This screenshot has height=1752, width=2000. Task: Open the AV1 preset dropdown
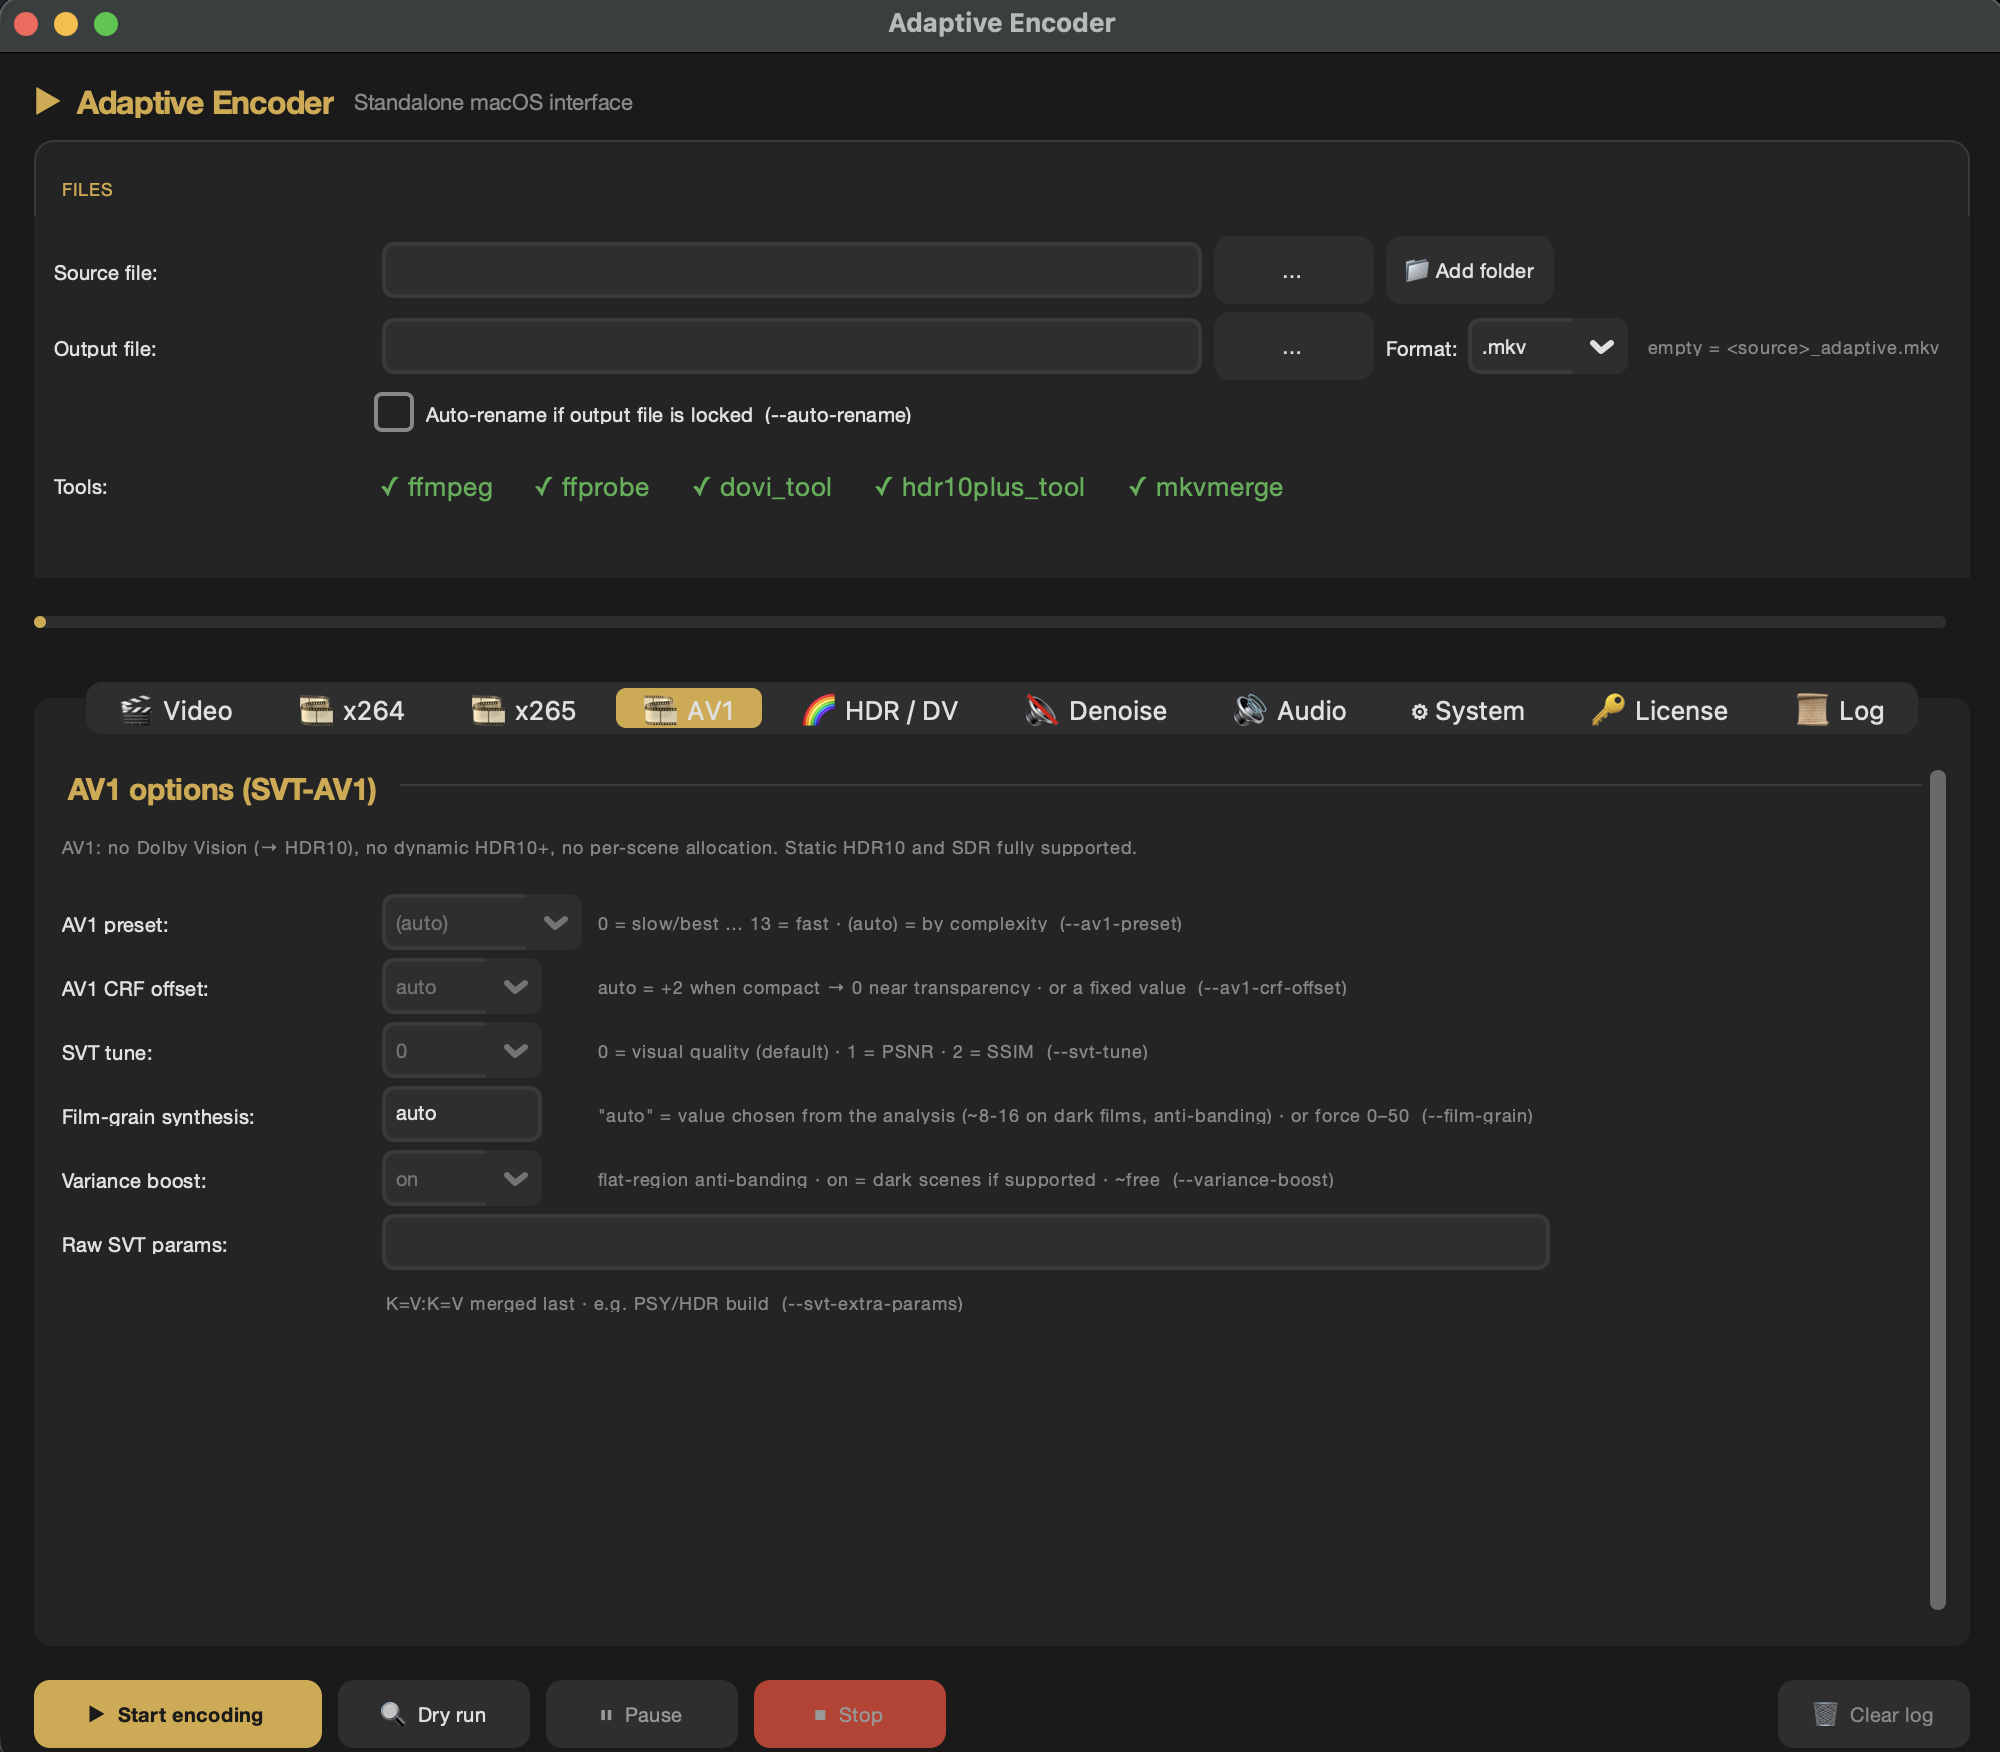click(x=482, y=922)
